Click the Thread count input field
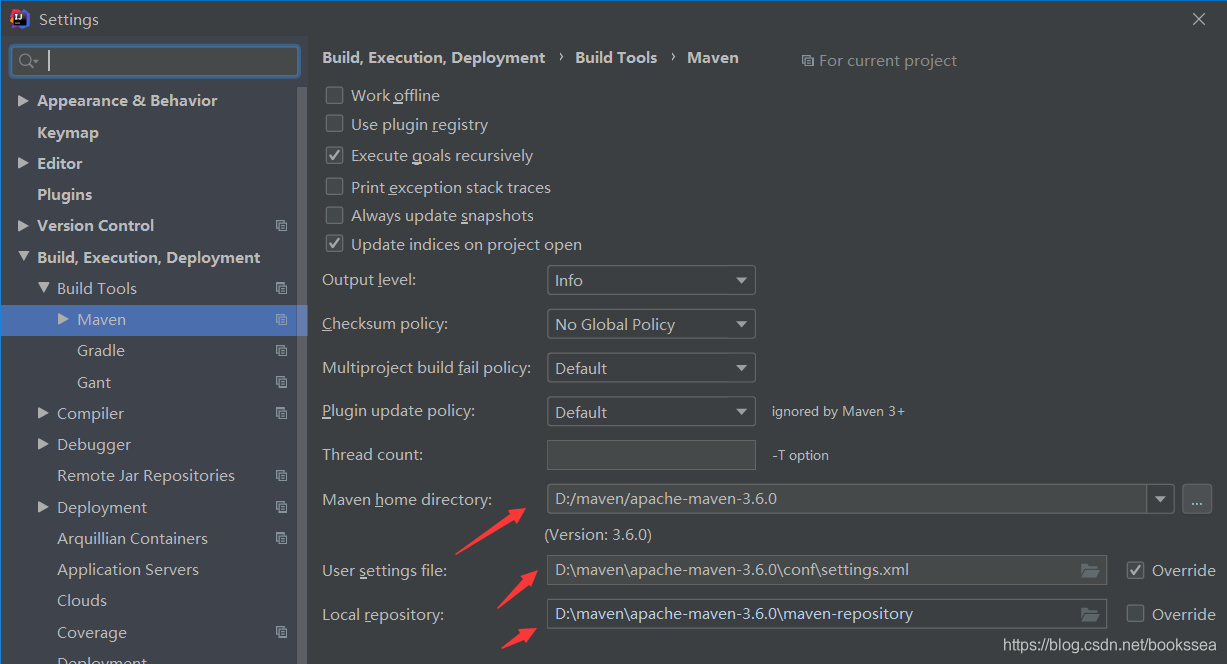Screen dimensions: 1227x664 coord(651,455)
